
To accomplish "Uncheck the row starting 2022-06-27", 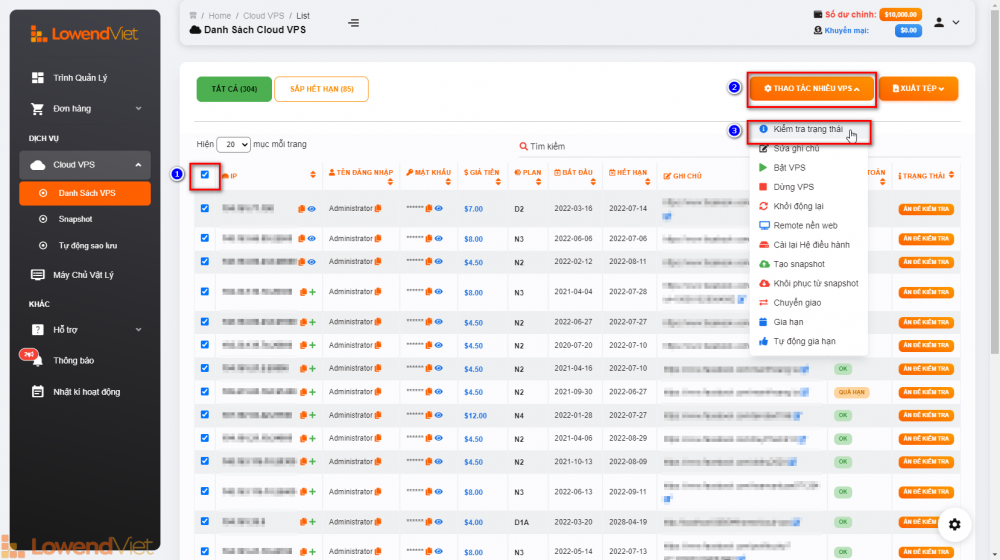I will (x=205, y=321).
